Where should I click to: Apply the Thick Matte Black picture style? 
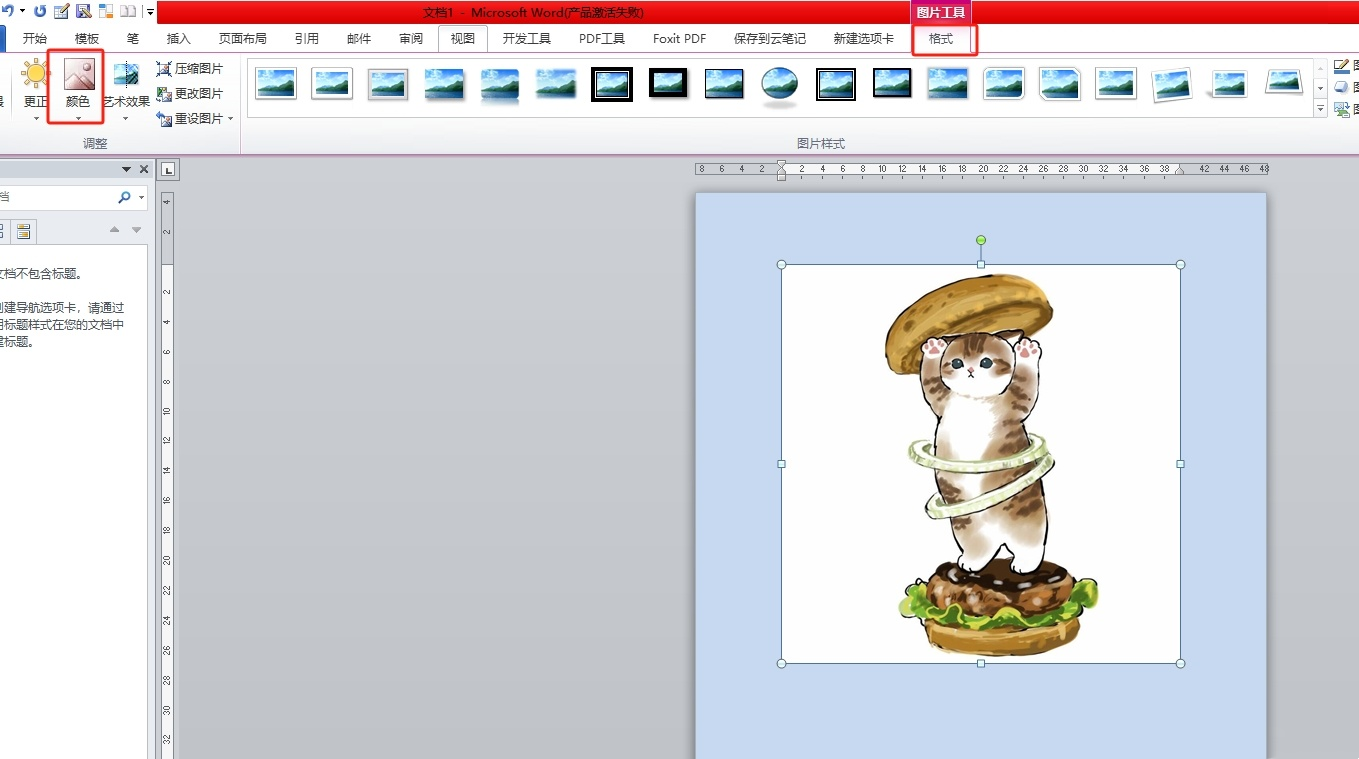668,84
